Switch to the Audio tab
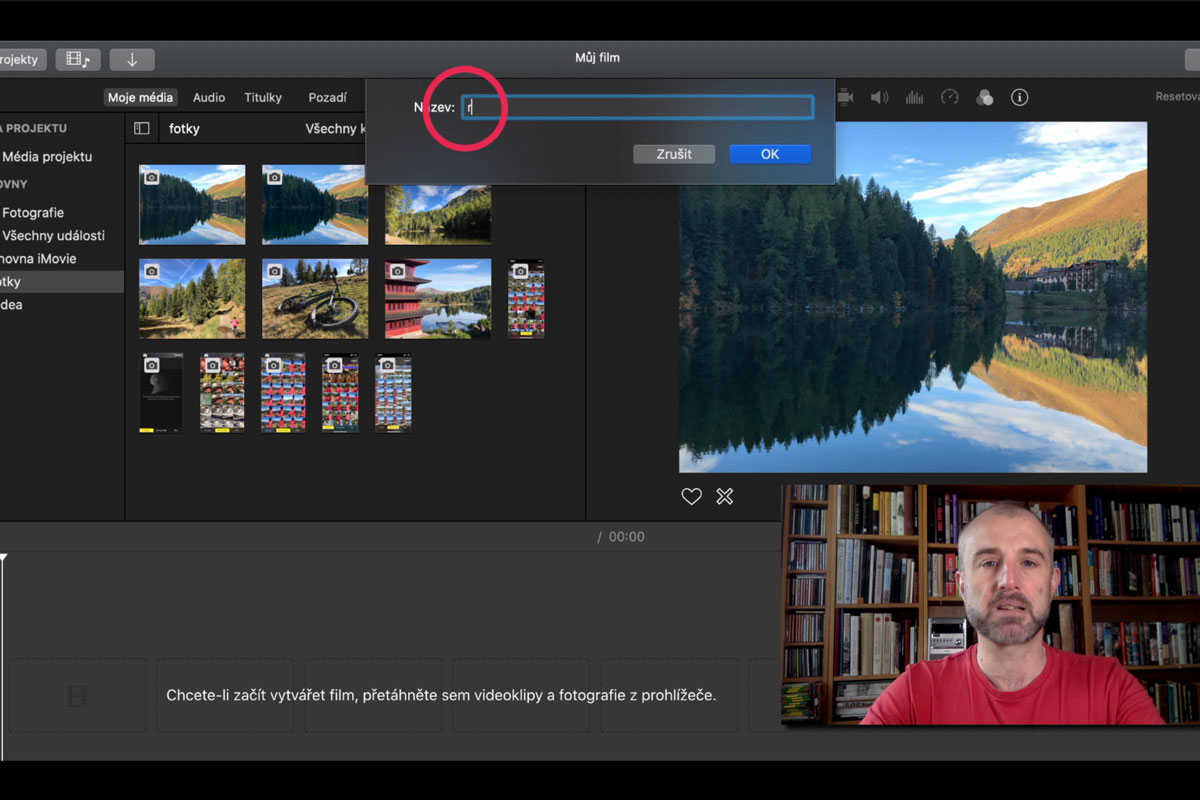 pyautogui.click(x=209, y=97)
